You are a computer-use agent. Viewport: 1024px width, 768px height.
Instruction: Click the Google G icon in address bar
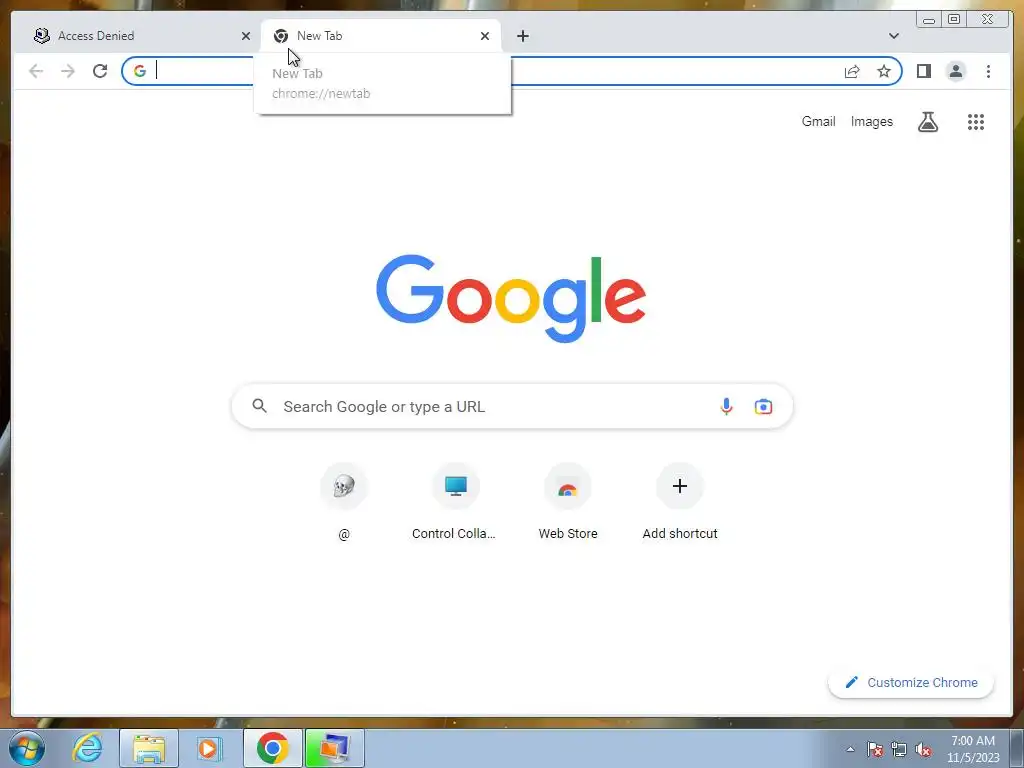[x=140, y=71]
